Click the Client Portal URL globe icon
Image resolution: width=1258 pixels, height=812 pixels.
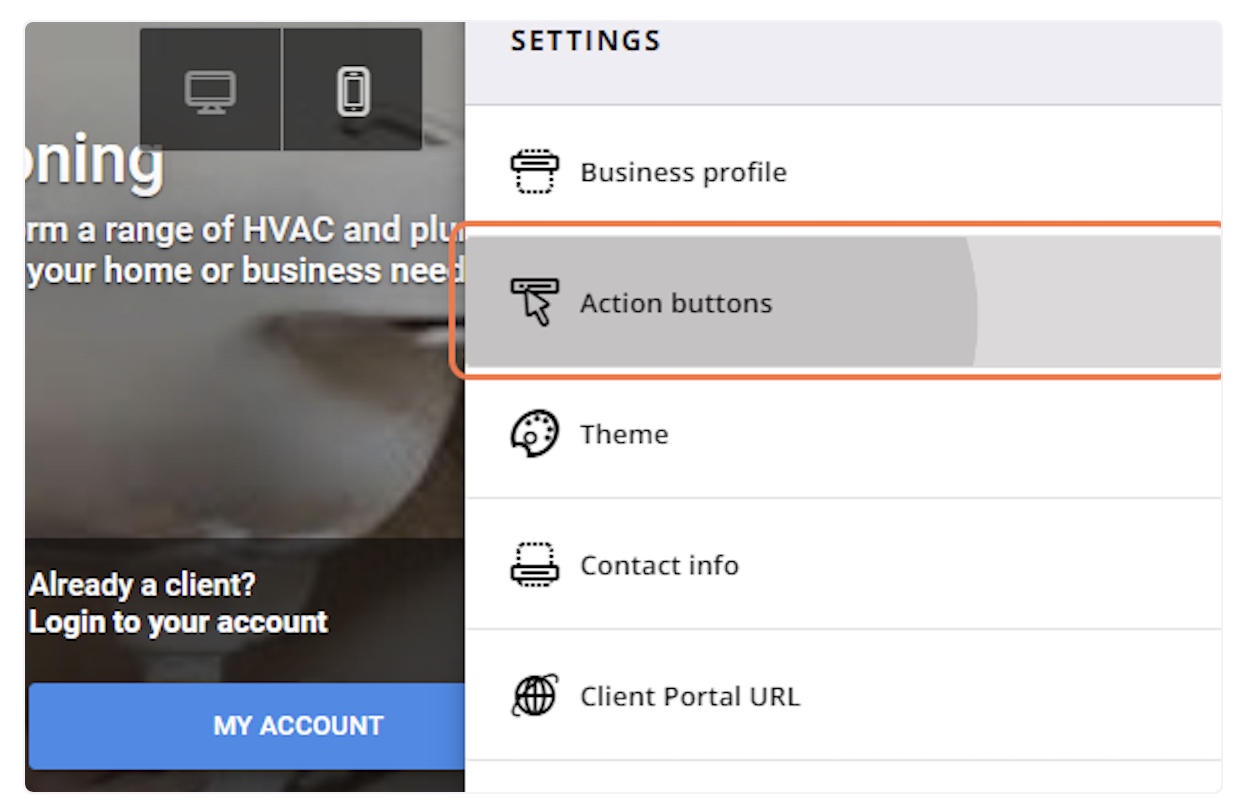[535, 696]
